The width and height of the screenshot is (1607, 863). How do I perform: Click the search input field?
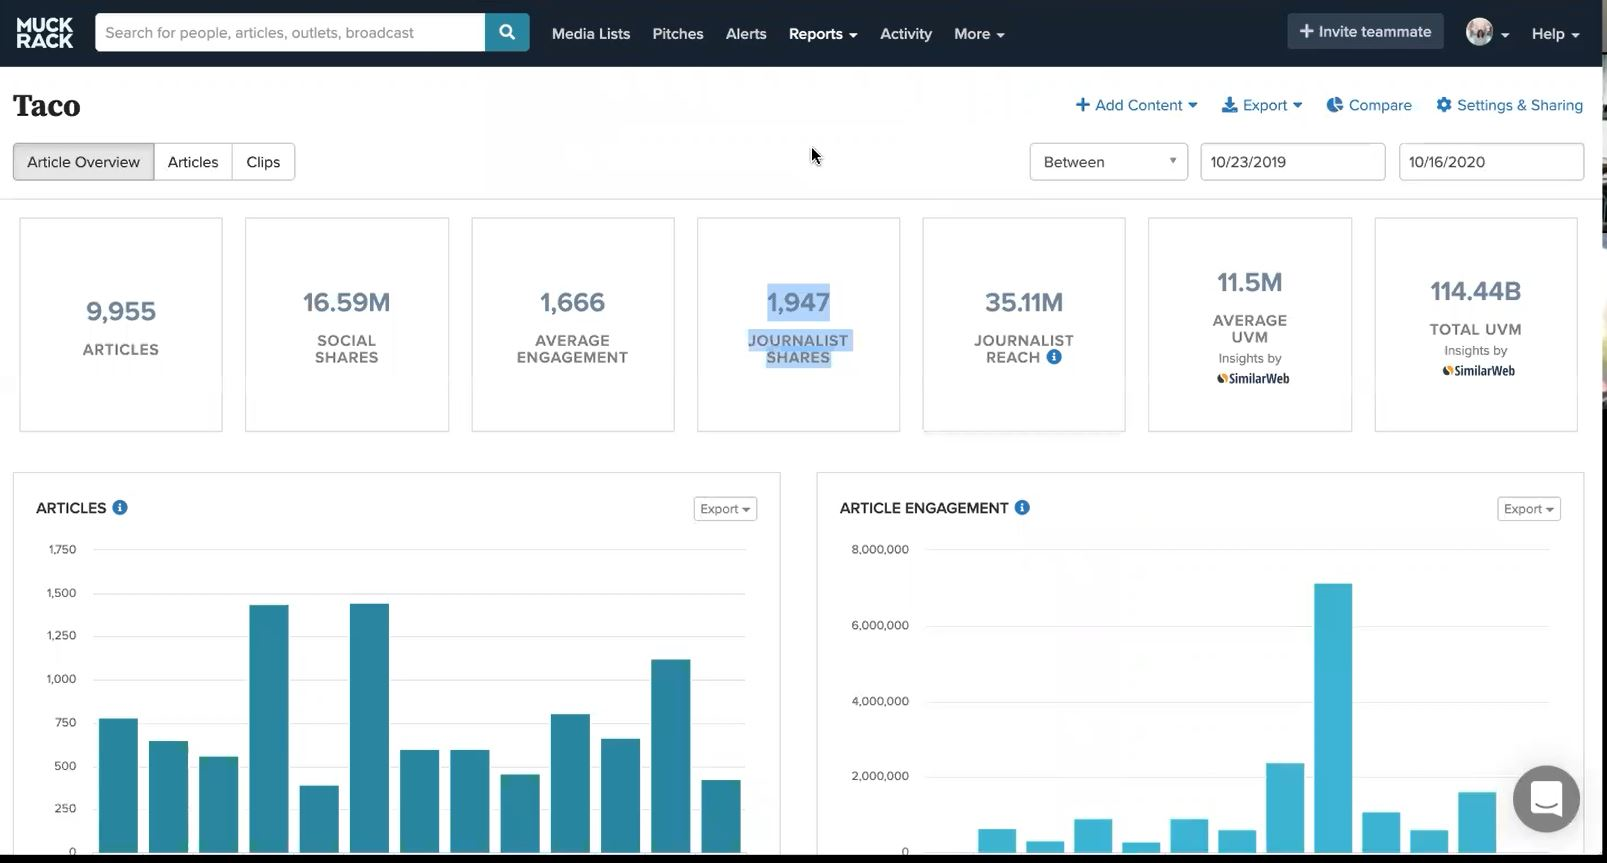coord(290,32)
